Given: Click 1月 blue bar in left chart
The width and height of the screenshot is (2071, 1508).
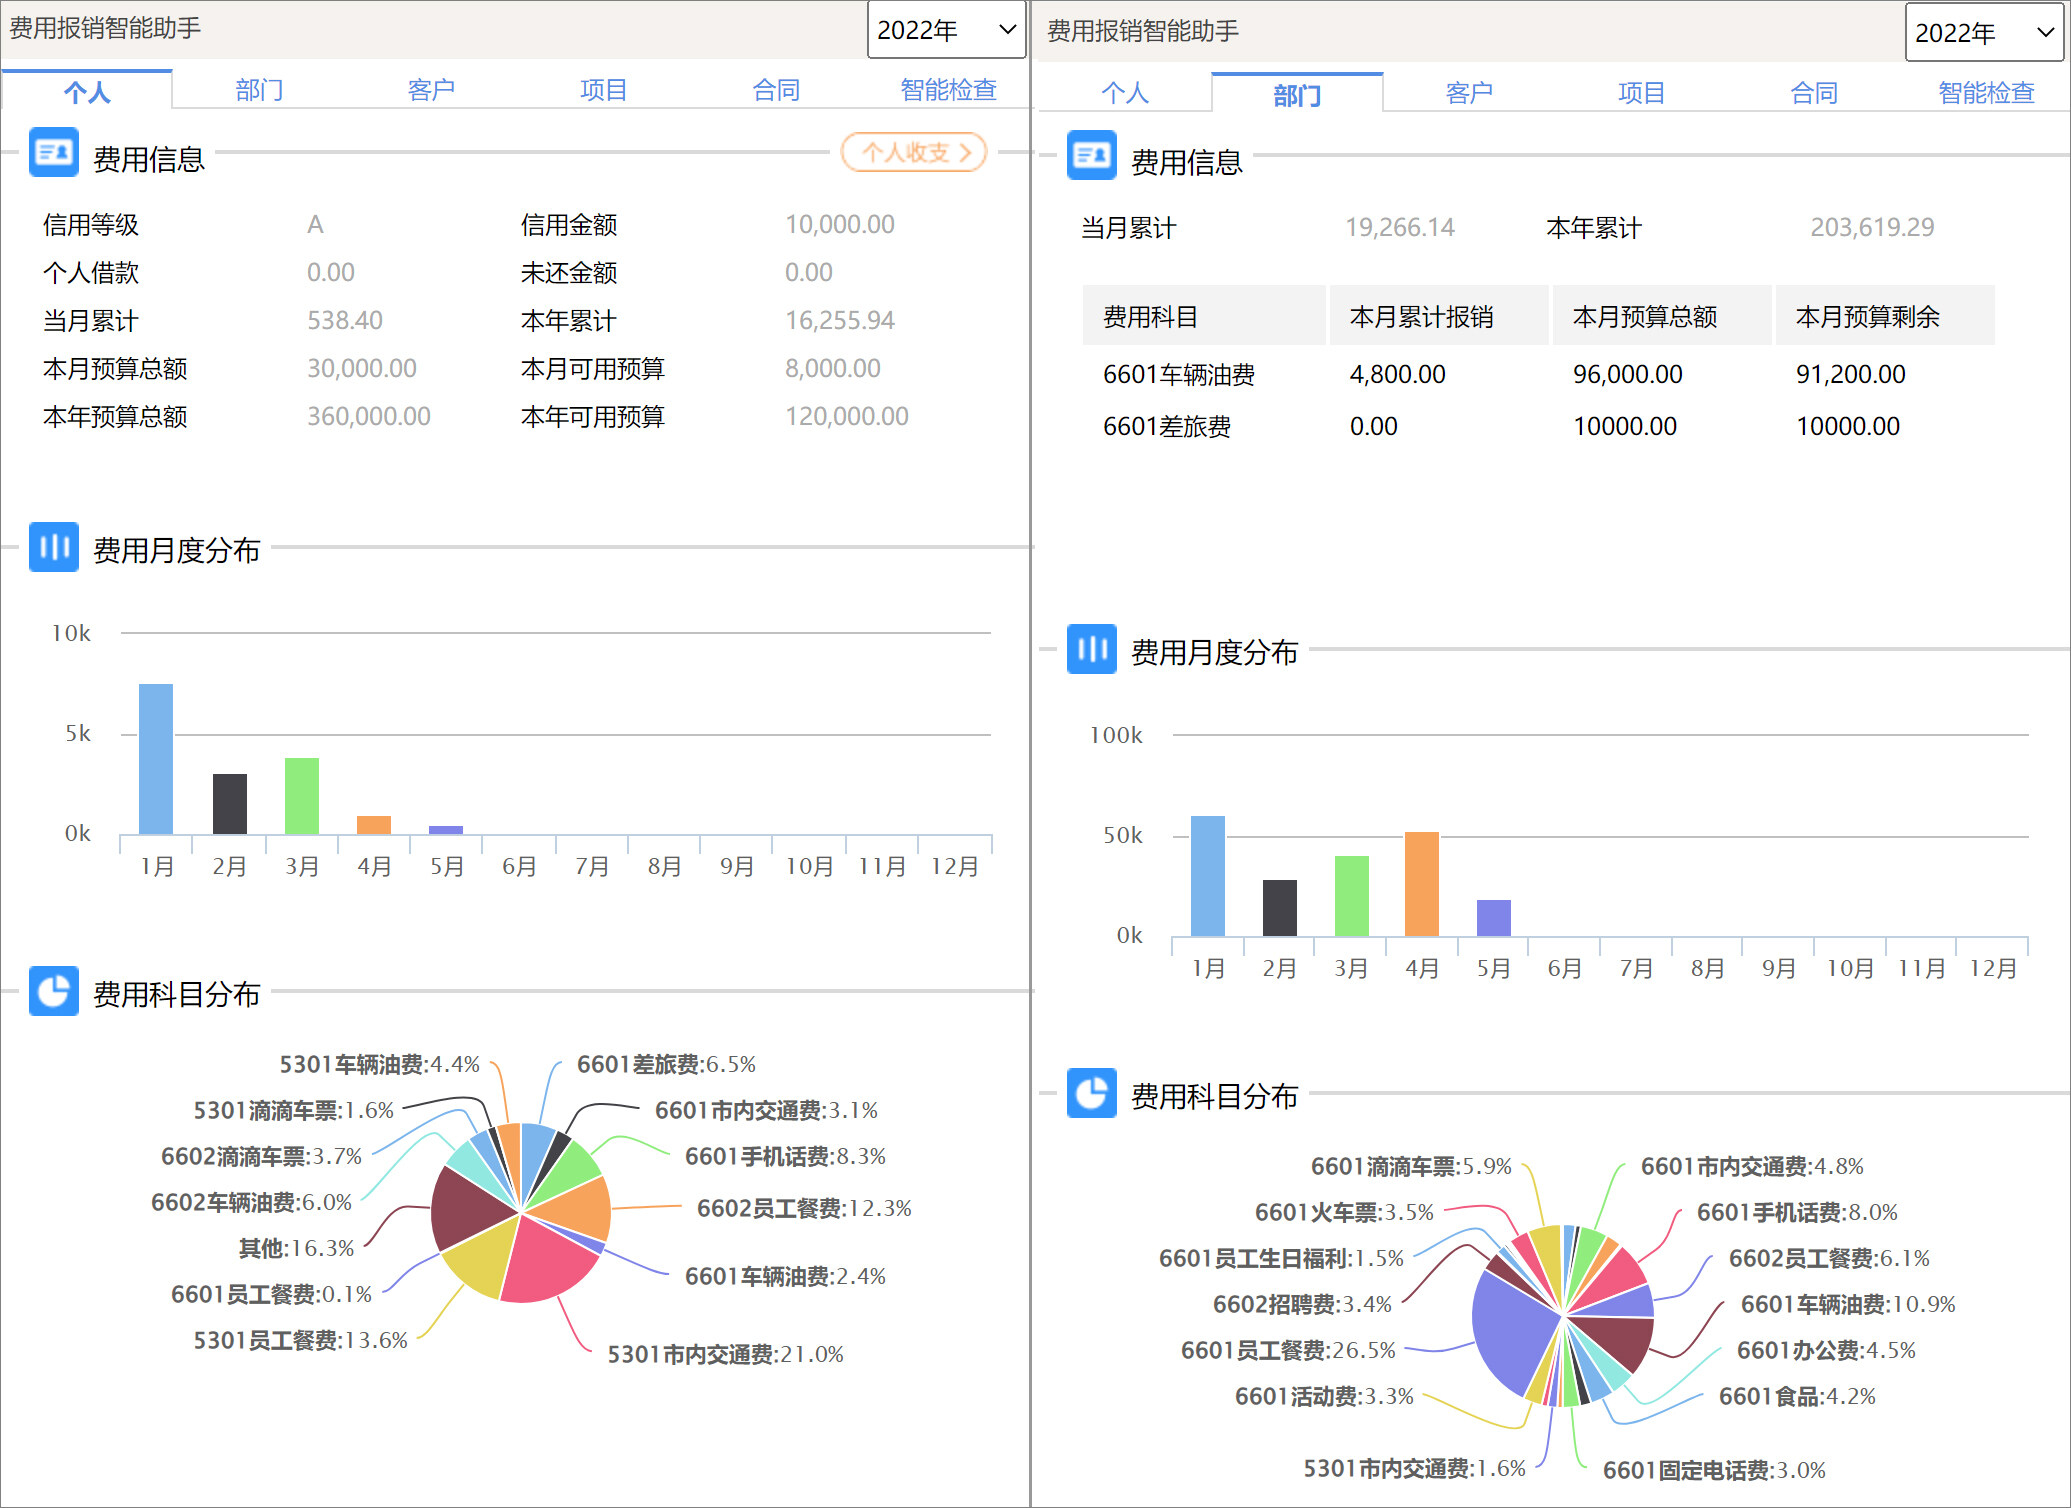Looking at the screenshot, I should 156,758.
